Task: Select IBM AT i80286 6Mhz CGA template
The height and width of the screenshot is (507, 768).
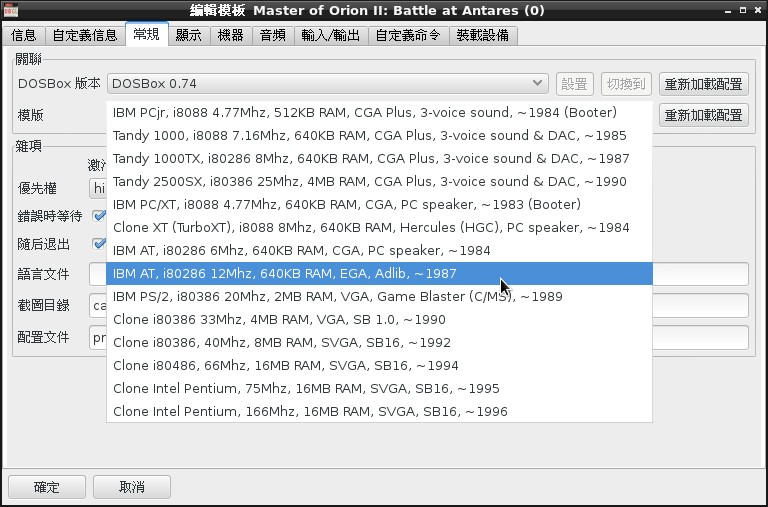Action: pyautogui.click(x=380, y=251)
